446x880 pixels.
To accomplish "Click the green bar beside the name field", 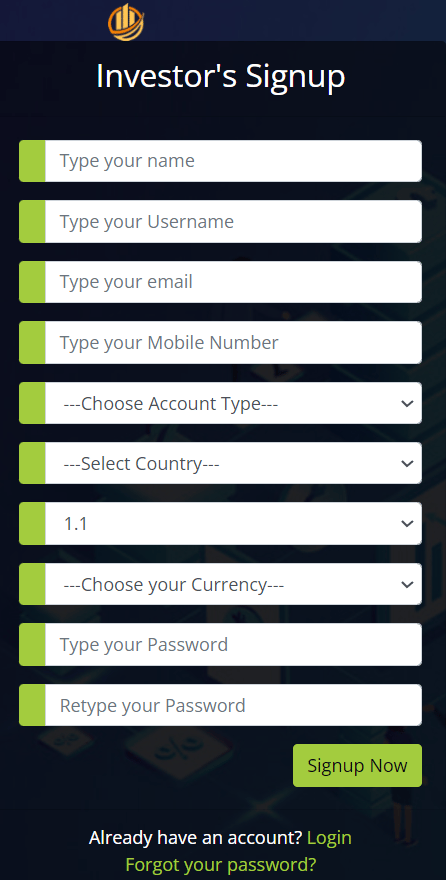I will (33, 161).
